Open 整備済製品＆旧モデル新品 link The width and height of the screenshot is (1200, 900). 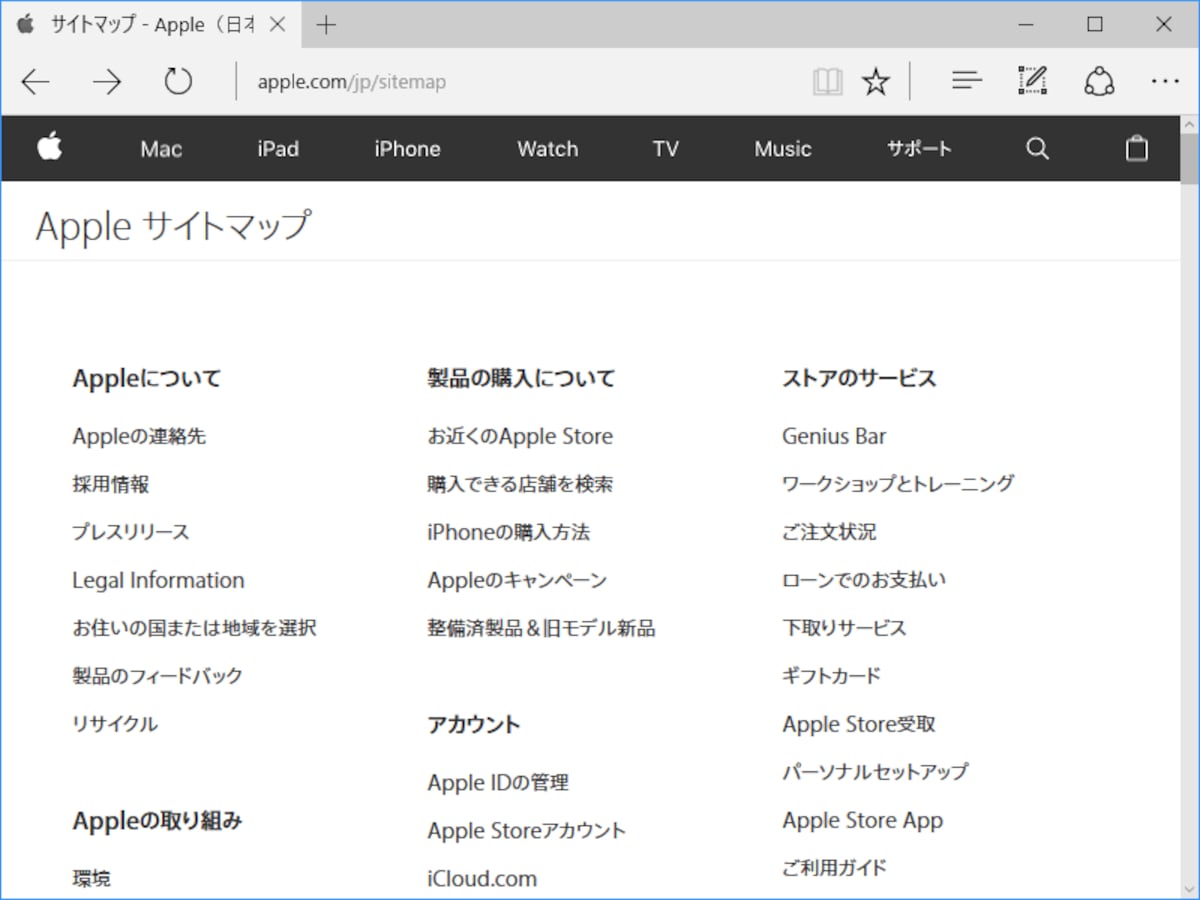541,628
